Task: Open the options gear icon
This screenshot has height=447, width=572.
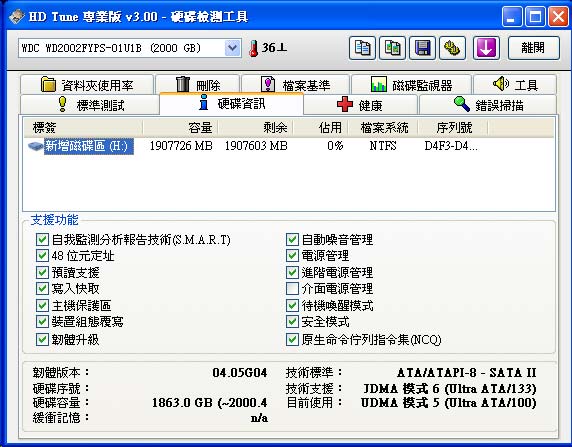Action: (x=452, y=48)
